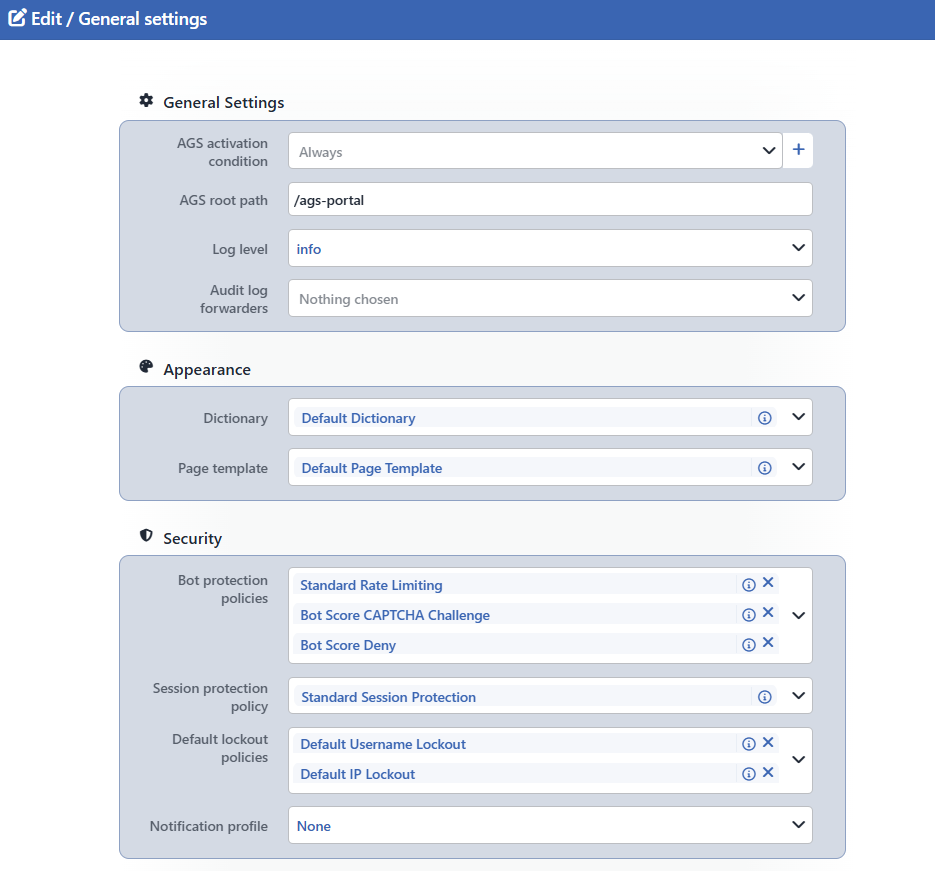Open the Standard Rate Limiting link
This screenshot has height=871, width=935.
371,585
